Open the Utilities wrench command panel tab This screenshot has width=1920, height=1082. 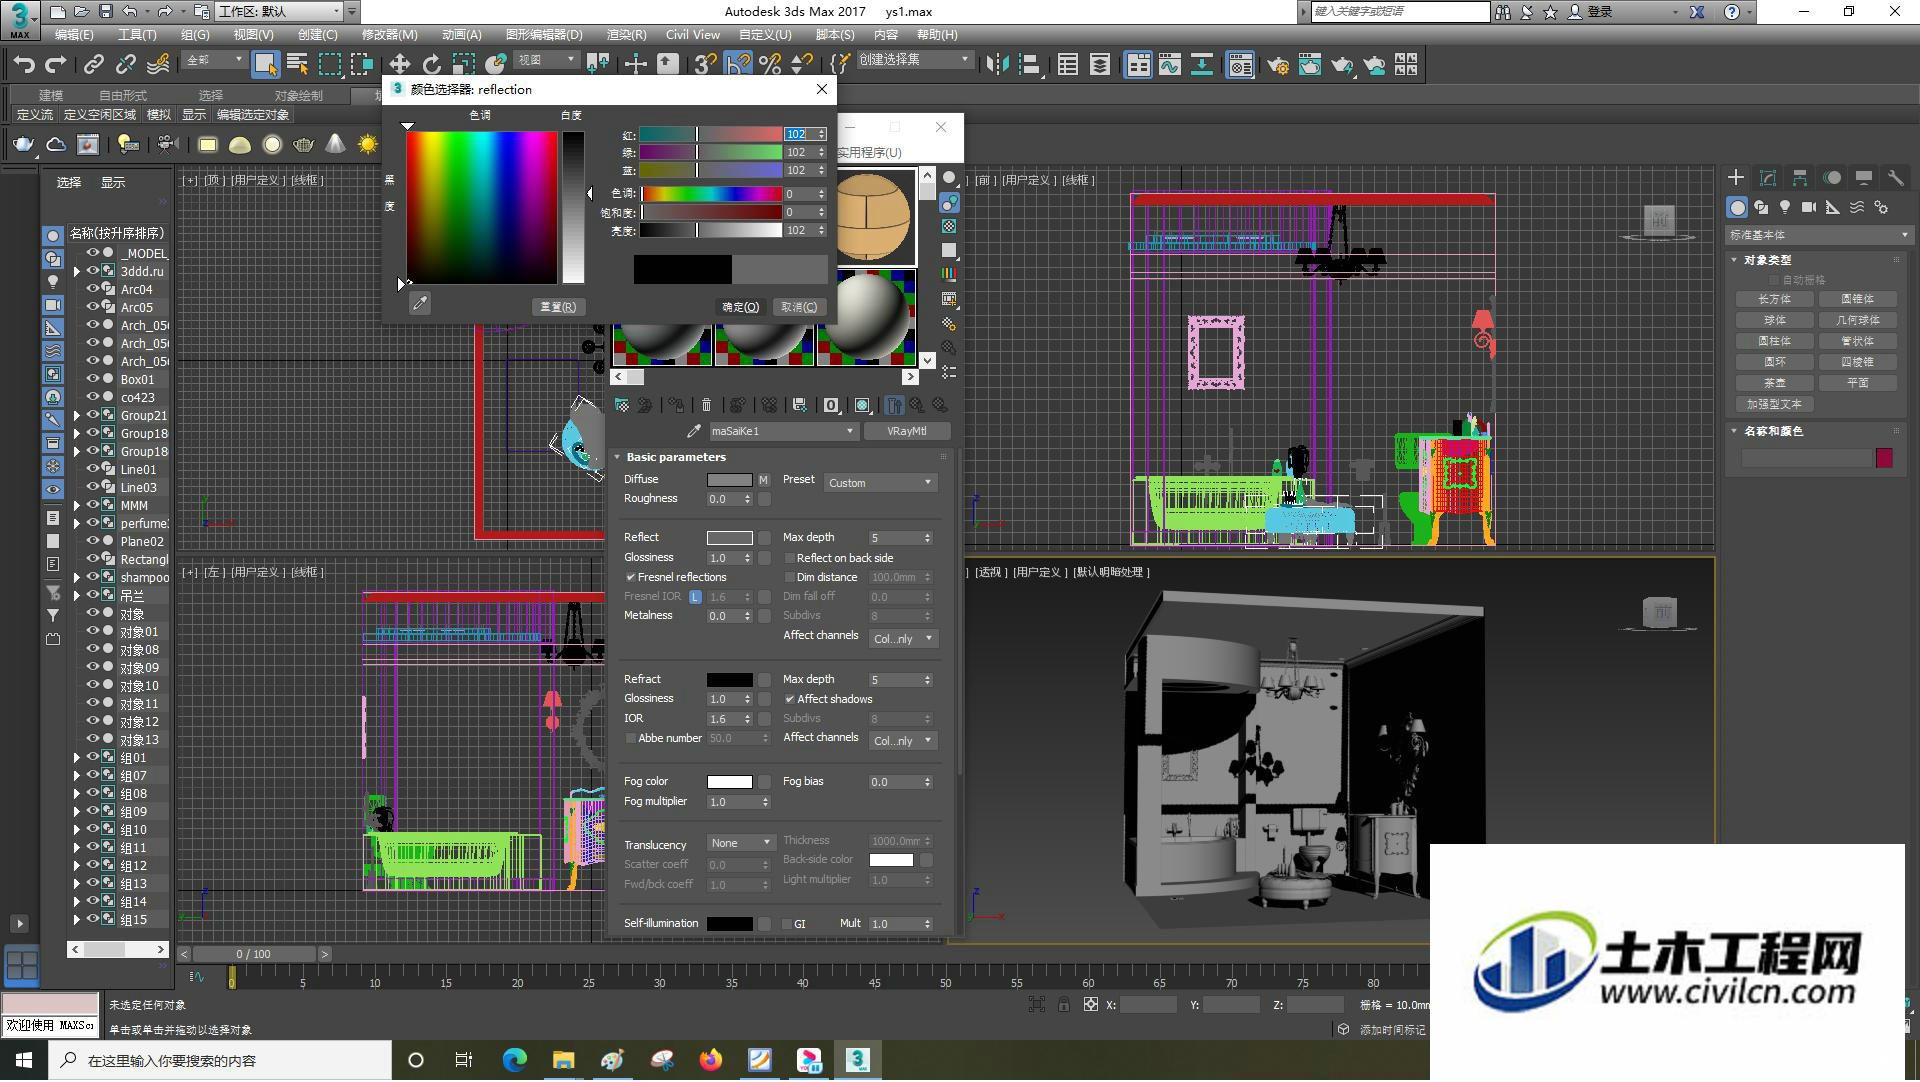pos(1896,178)
